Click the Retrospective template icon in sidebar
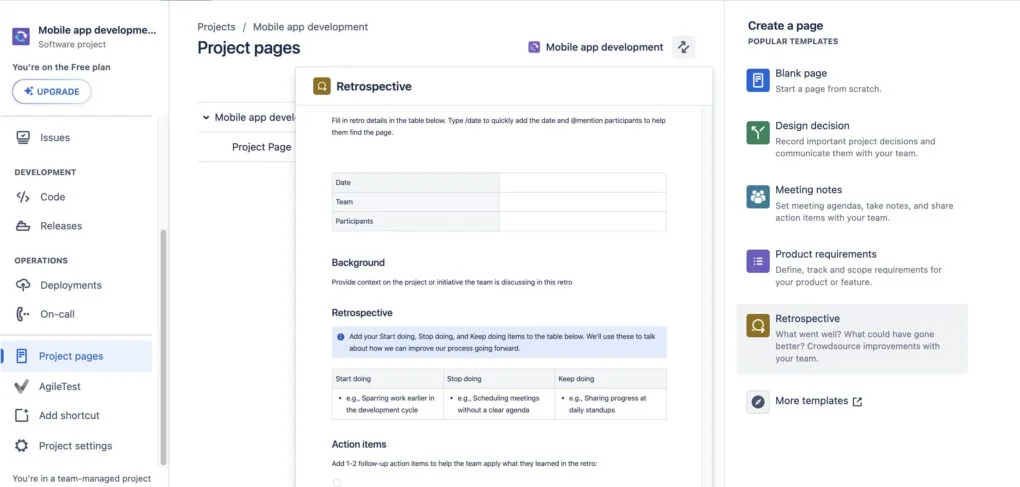This screenshot has width=1020, height=487. (758, 326)
